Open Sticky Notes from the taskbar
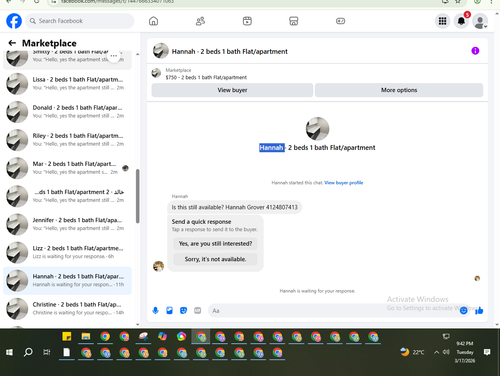This screenshot has height=376, width=500. [x=67, y=336]
